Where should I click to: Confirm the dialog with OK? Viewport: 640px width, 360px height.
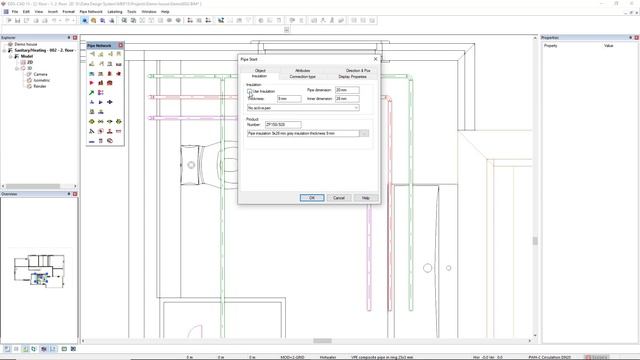coord(312,198)
